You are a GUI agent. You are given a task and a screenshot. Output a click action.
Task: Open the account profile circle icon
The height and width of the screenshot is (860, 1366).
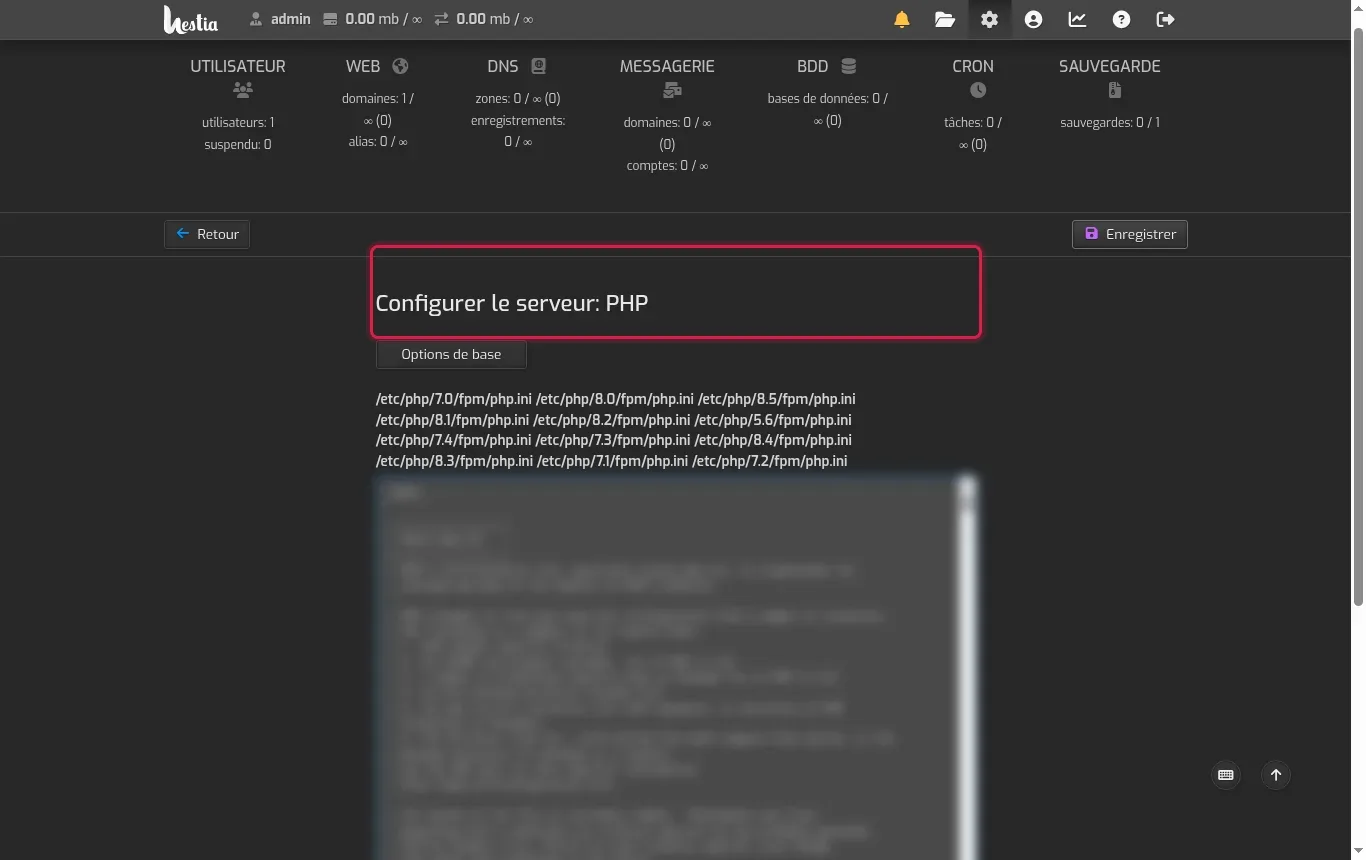tap(1033, 19)
